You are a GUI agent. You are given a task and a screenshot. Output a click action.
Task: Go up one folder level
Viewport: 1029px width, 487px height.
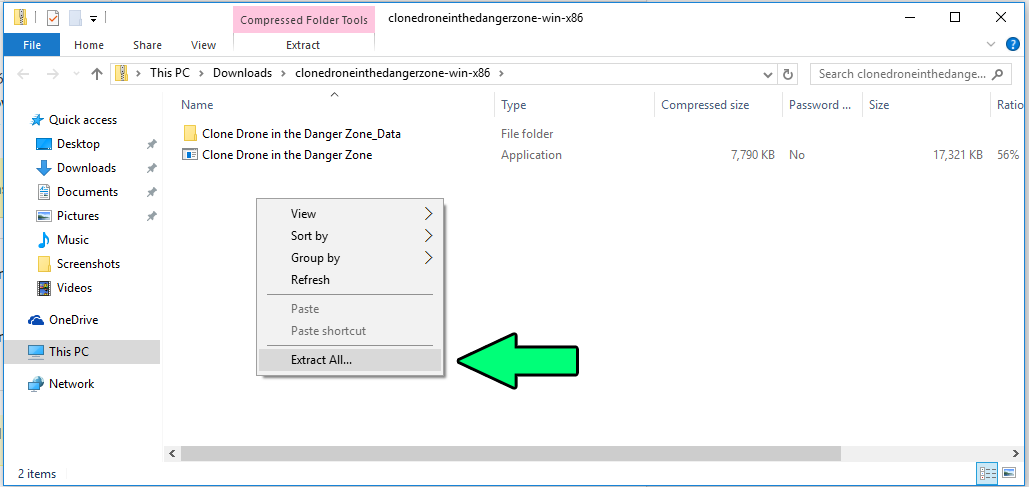pos(97,74)
